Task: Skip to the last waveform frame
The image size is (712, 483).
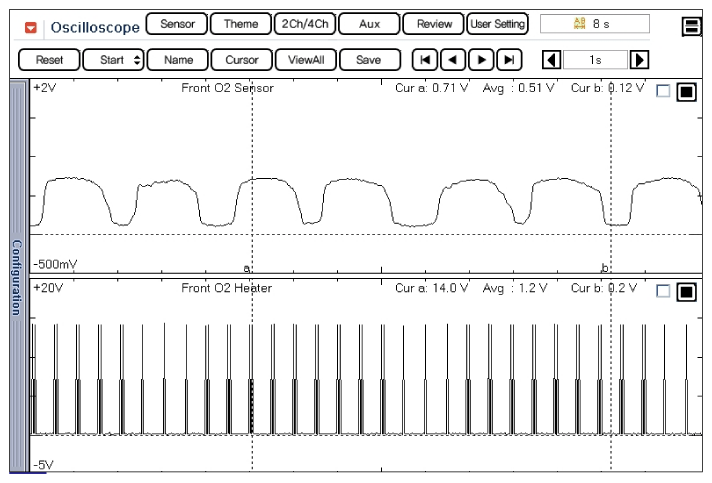Action: (510, 60)
